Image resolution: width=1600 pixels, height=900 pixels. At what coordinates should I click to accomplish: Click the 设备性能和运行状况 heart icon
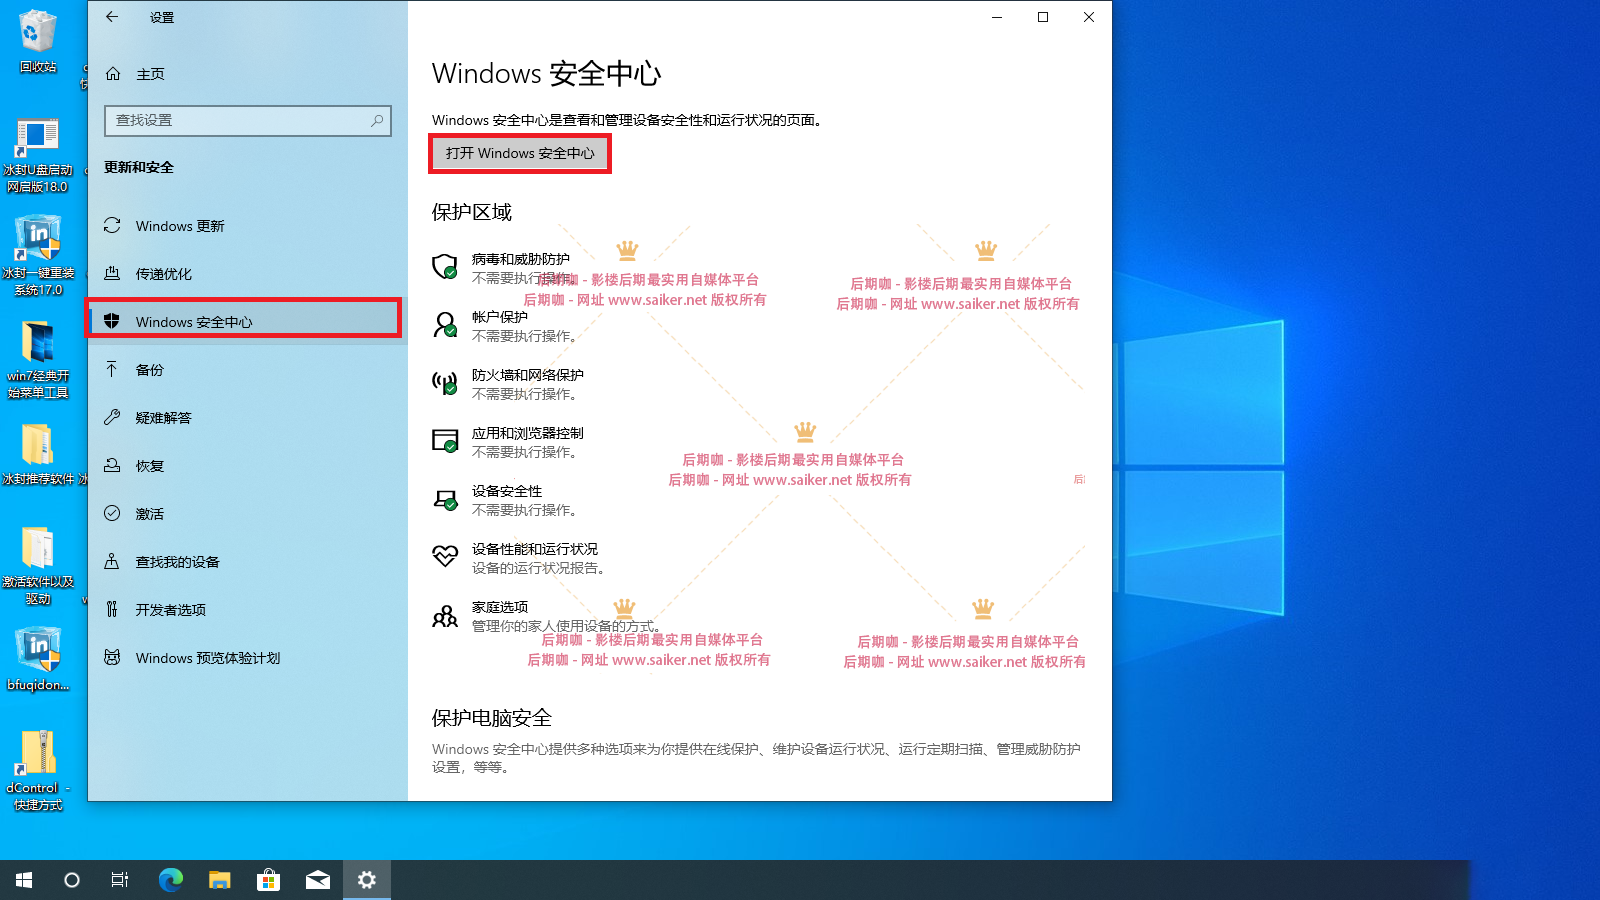[x=445, y=556]
